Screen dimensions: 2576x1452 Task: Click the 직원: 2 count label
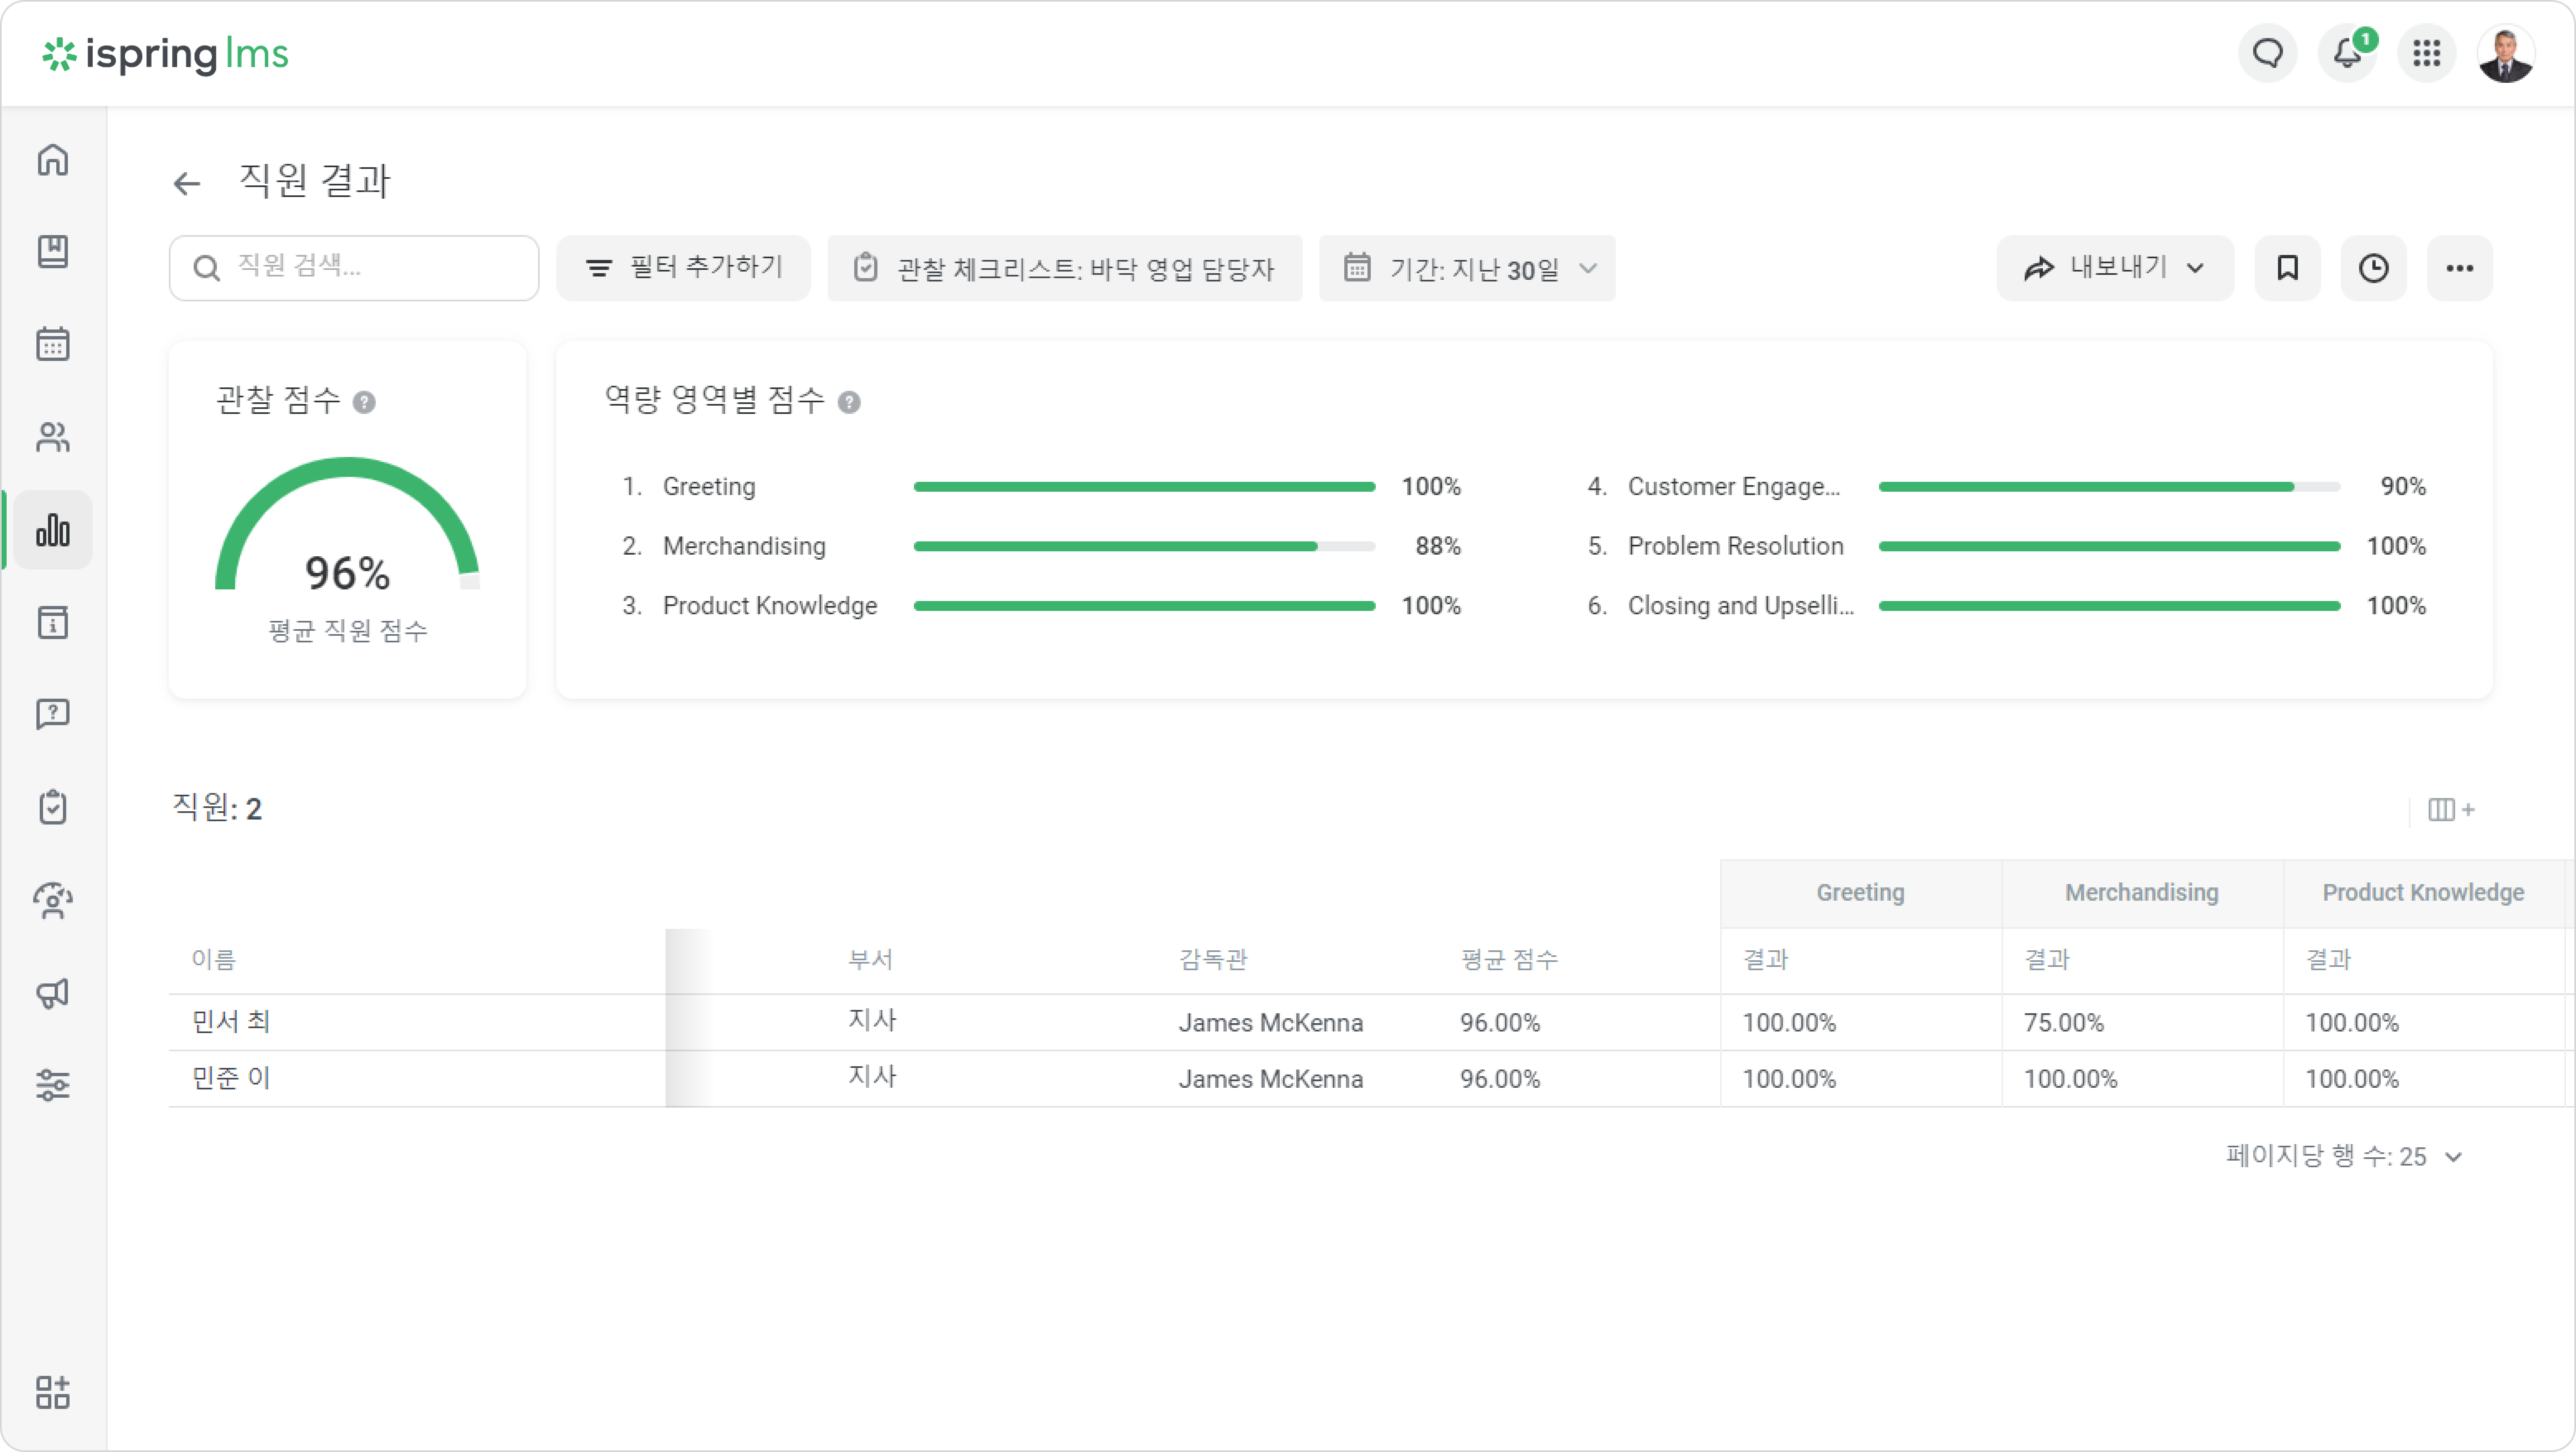(217, 808)
